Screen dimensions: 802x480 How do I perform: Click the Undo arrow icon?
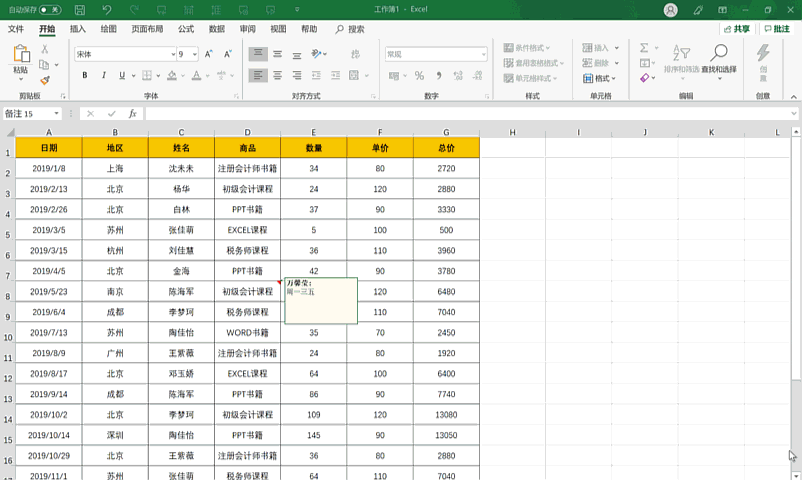[106, 9]
